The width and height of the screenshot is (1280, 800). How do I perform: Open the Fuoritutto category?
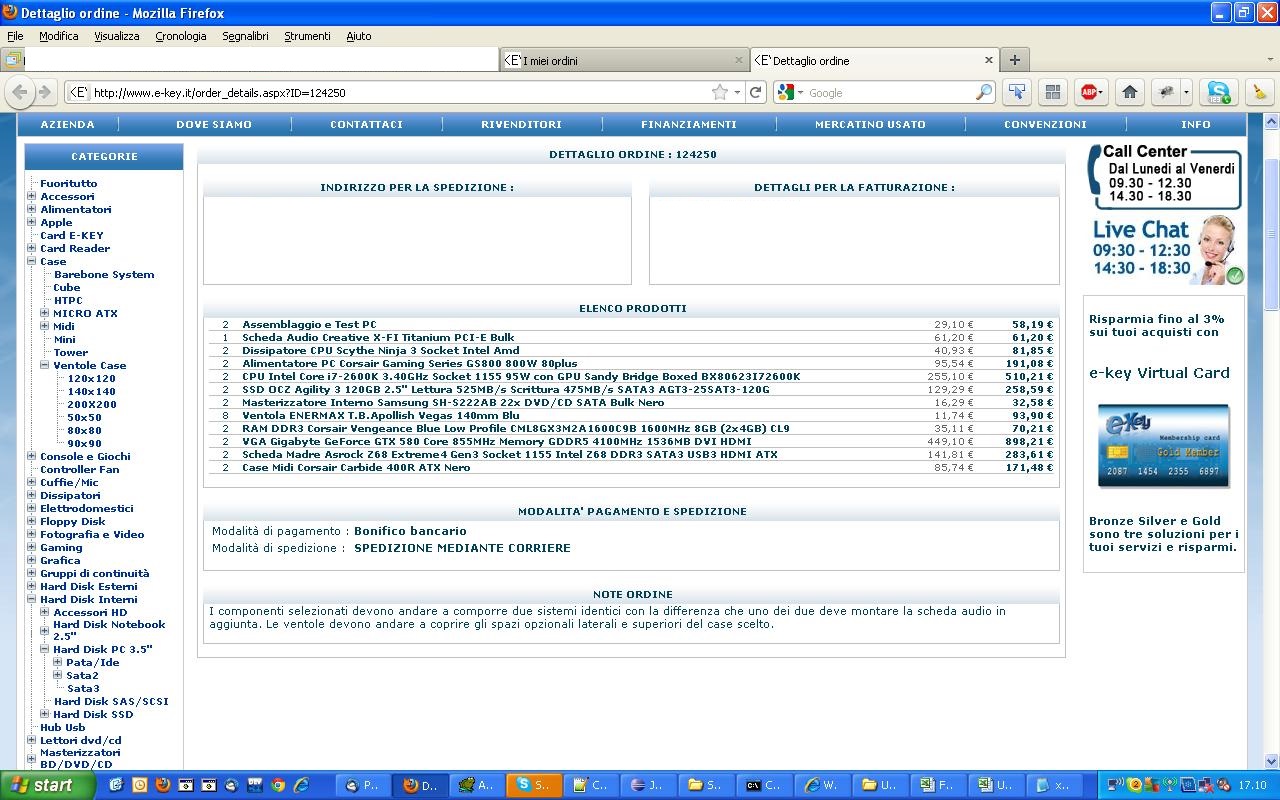pos(68,183)
